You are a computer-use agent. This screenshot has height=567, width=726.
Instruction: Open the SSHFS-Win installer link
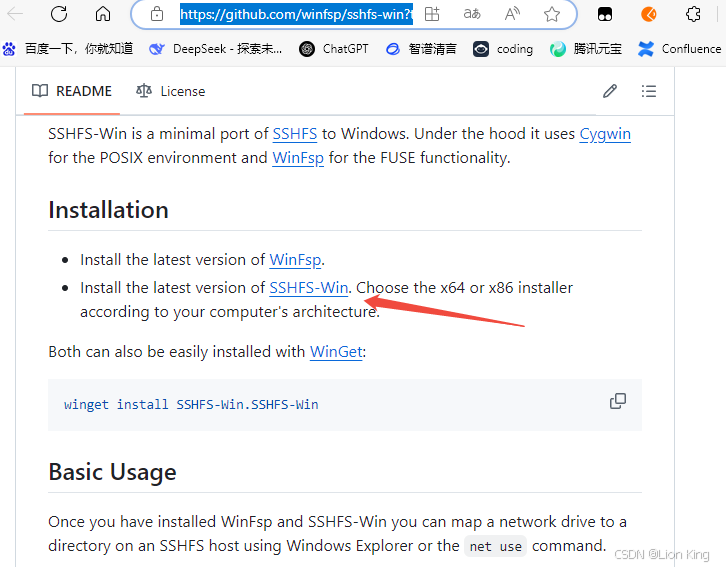point(309,288)
